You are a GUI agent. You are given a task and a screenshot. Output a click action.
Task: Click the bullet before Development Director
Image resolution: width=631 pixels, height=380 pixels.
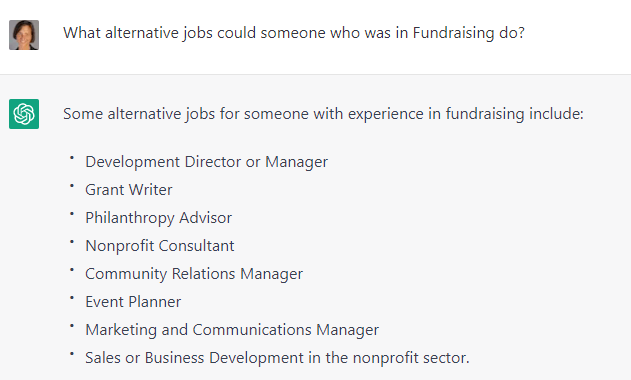[x=72, y=158]
